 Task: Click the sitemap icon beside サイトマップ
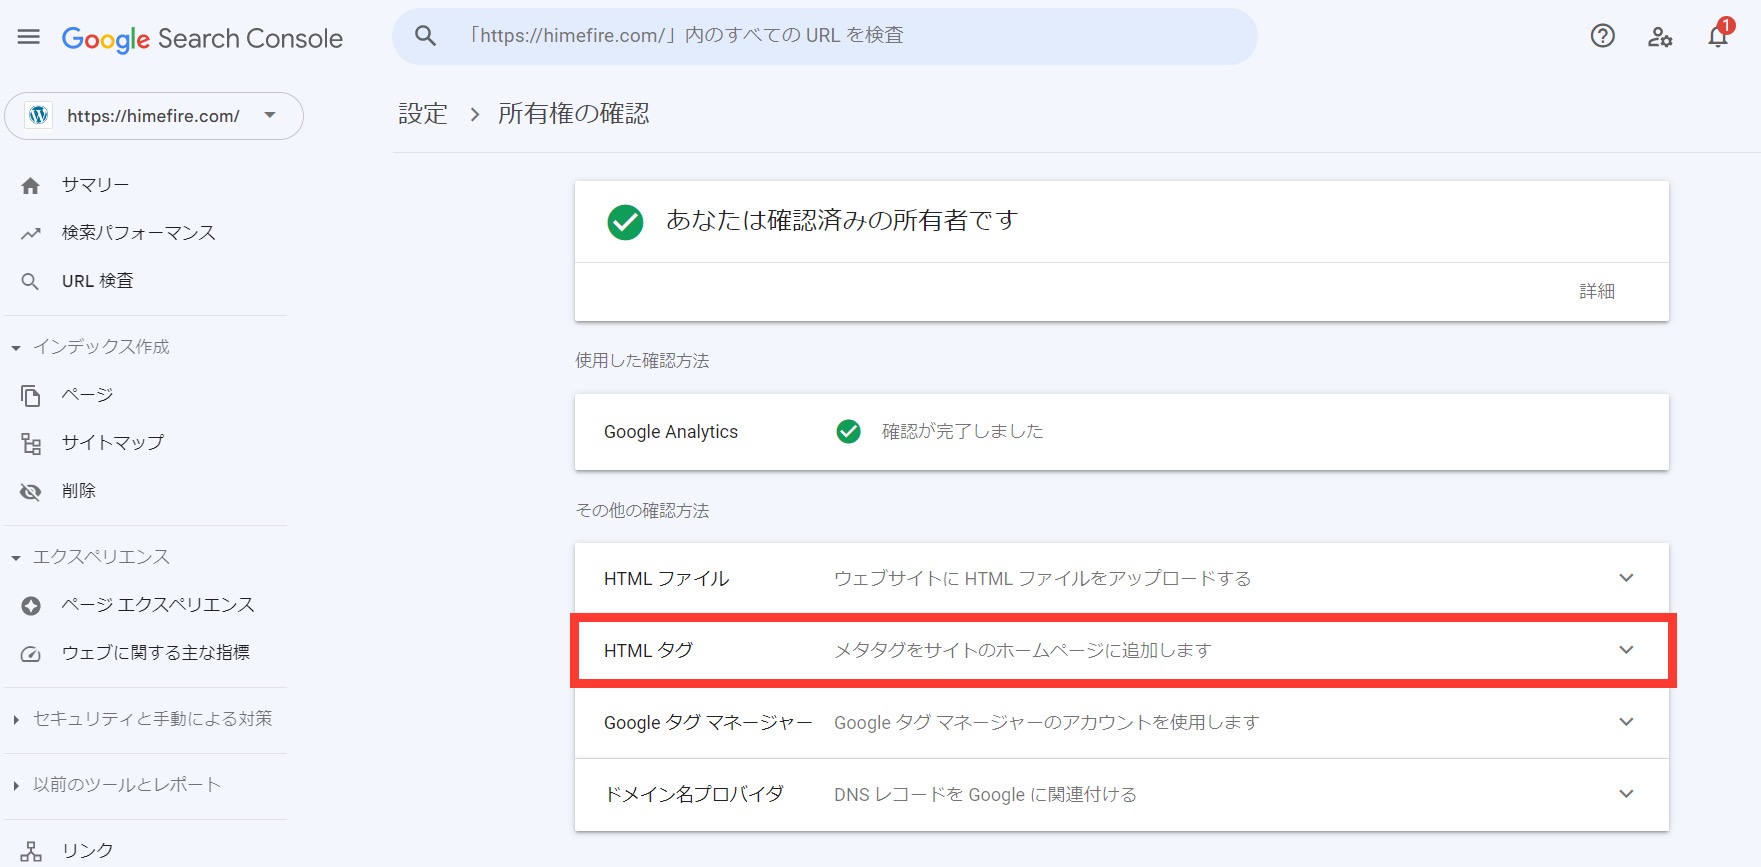click(x=31, y=443)
